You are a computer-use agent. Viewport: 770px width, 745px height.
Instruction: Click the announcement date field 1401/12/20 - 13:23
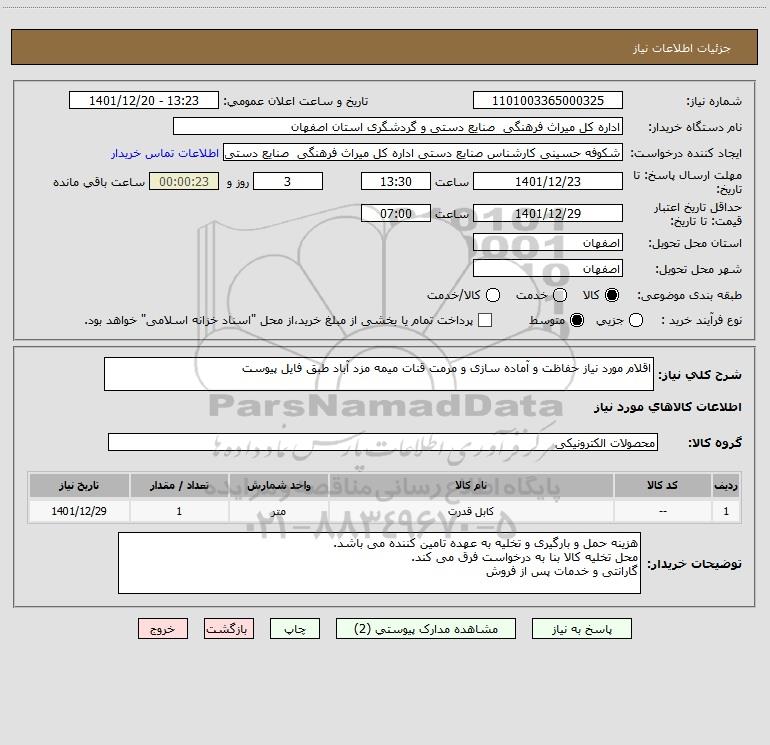[x=144, y=100]
